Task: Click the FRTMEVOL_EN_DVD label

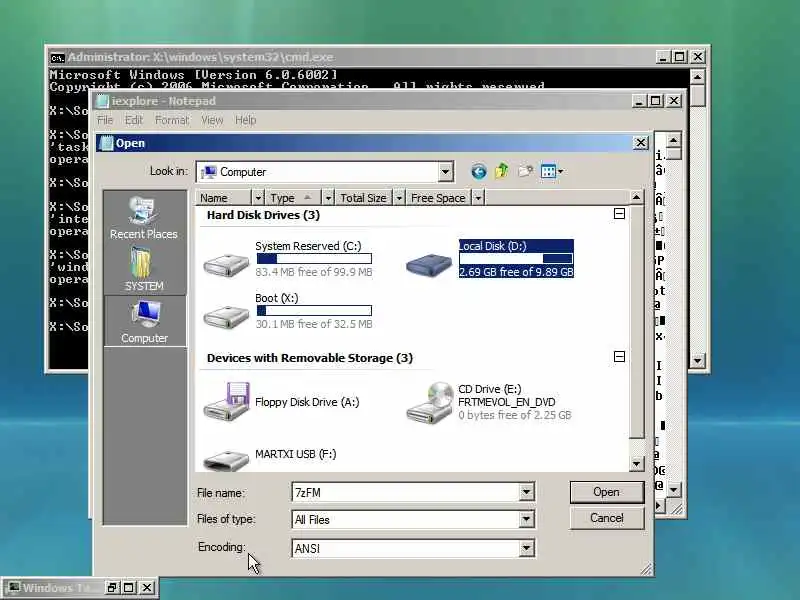Action: [x=507, y=402]
